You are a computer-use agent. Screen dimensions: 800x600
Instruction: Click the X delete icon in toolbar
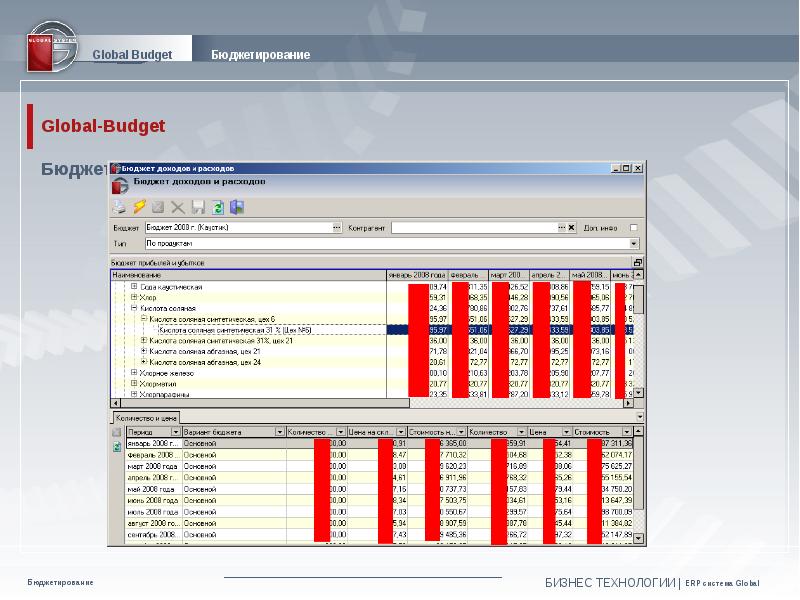tap(178, 207)
